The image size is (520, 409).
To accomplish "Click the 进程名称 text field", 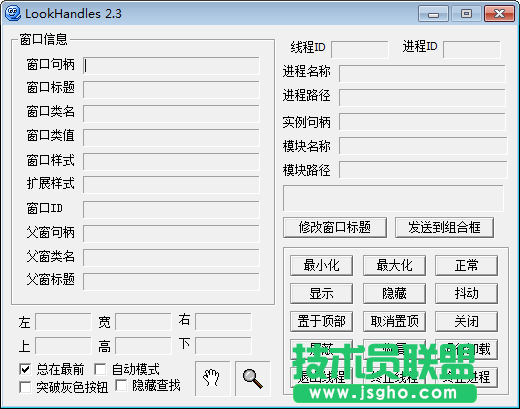I will [x=422, y=73].
